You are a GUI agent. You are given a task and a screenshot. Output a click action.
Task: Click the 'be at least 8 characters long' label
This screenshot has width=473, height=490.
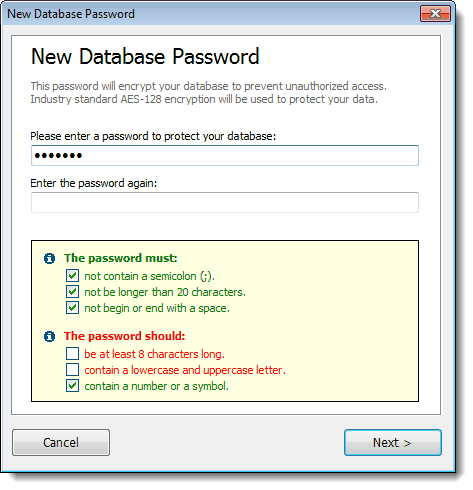[x=154, y=354]
